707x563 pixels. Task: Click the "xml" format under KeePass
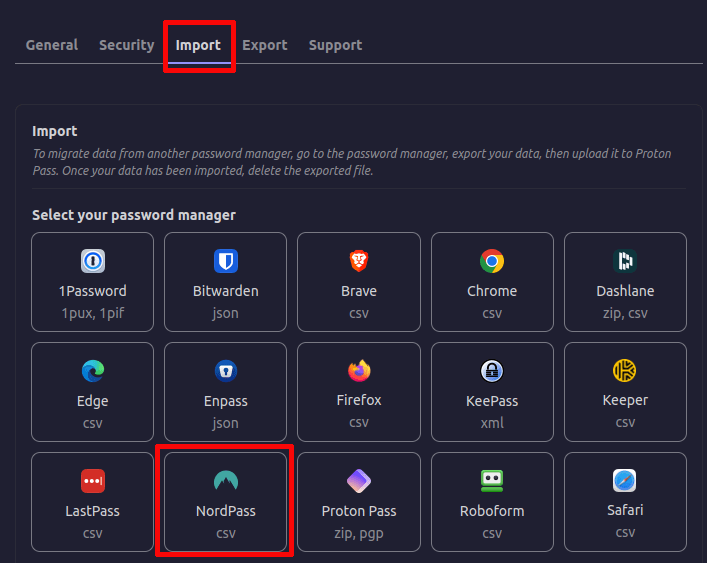click(492, 423)
